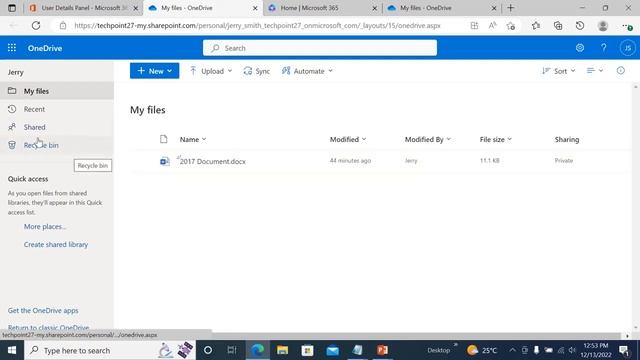
Task: Open File Explorer from taskbar
Action: tap(282, 350)
